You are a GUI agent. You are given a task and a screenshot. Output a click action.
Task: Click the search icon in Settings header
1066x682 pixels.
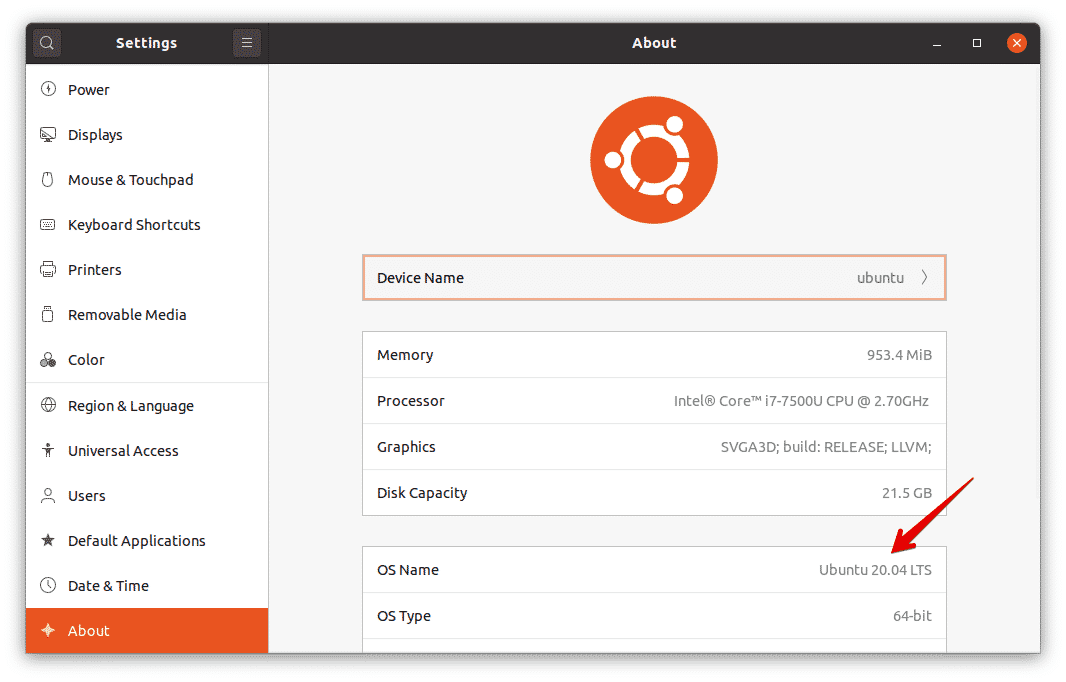(x=47, y=43)
